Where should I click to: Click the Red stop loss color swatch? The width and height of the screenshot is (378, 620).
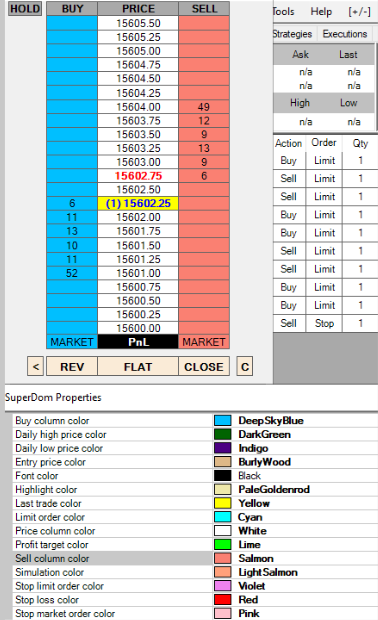click(x=223, y=599)
